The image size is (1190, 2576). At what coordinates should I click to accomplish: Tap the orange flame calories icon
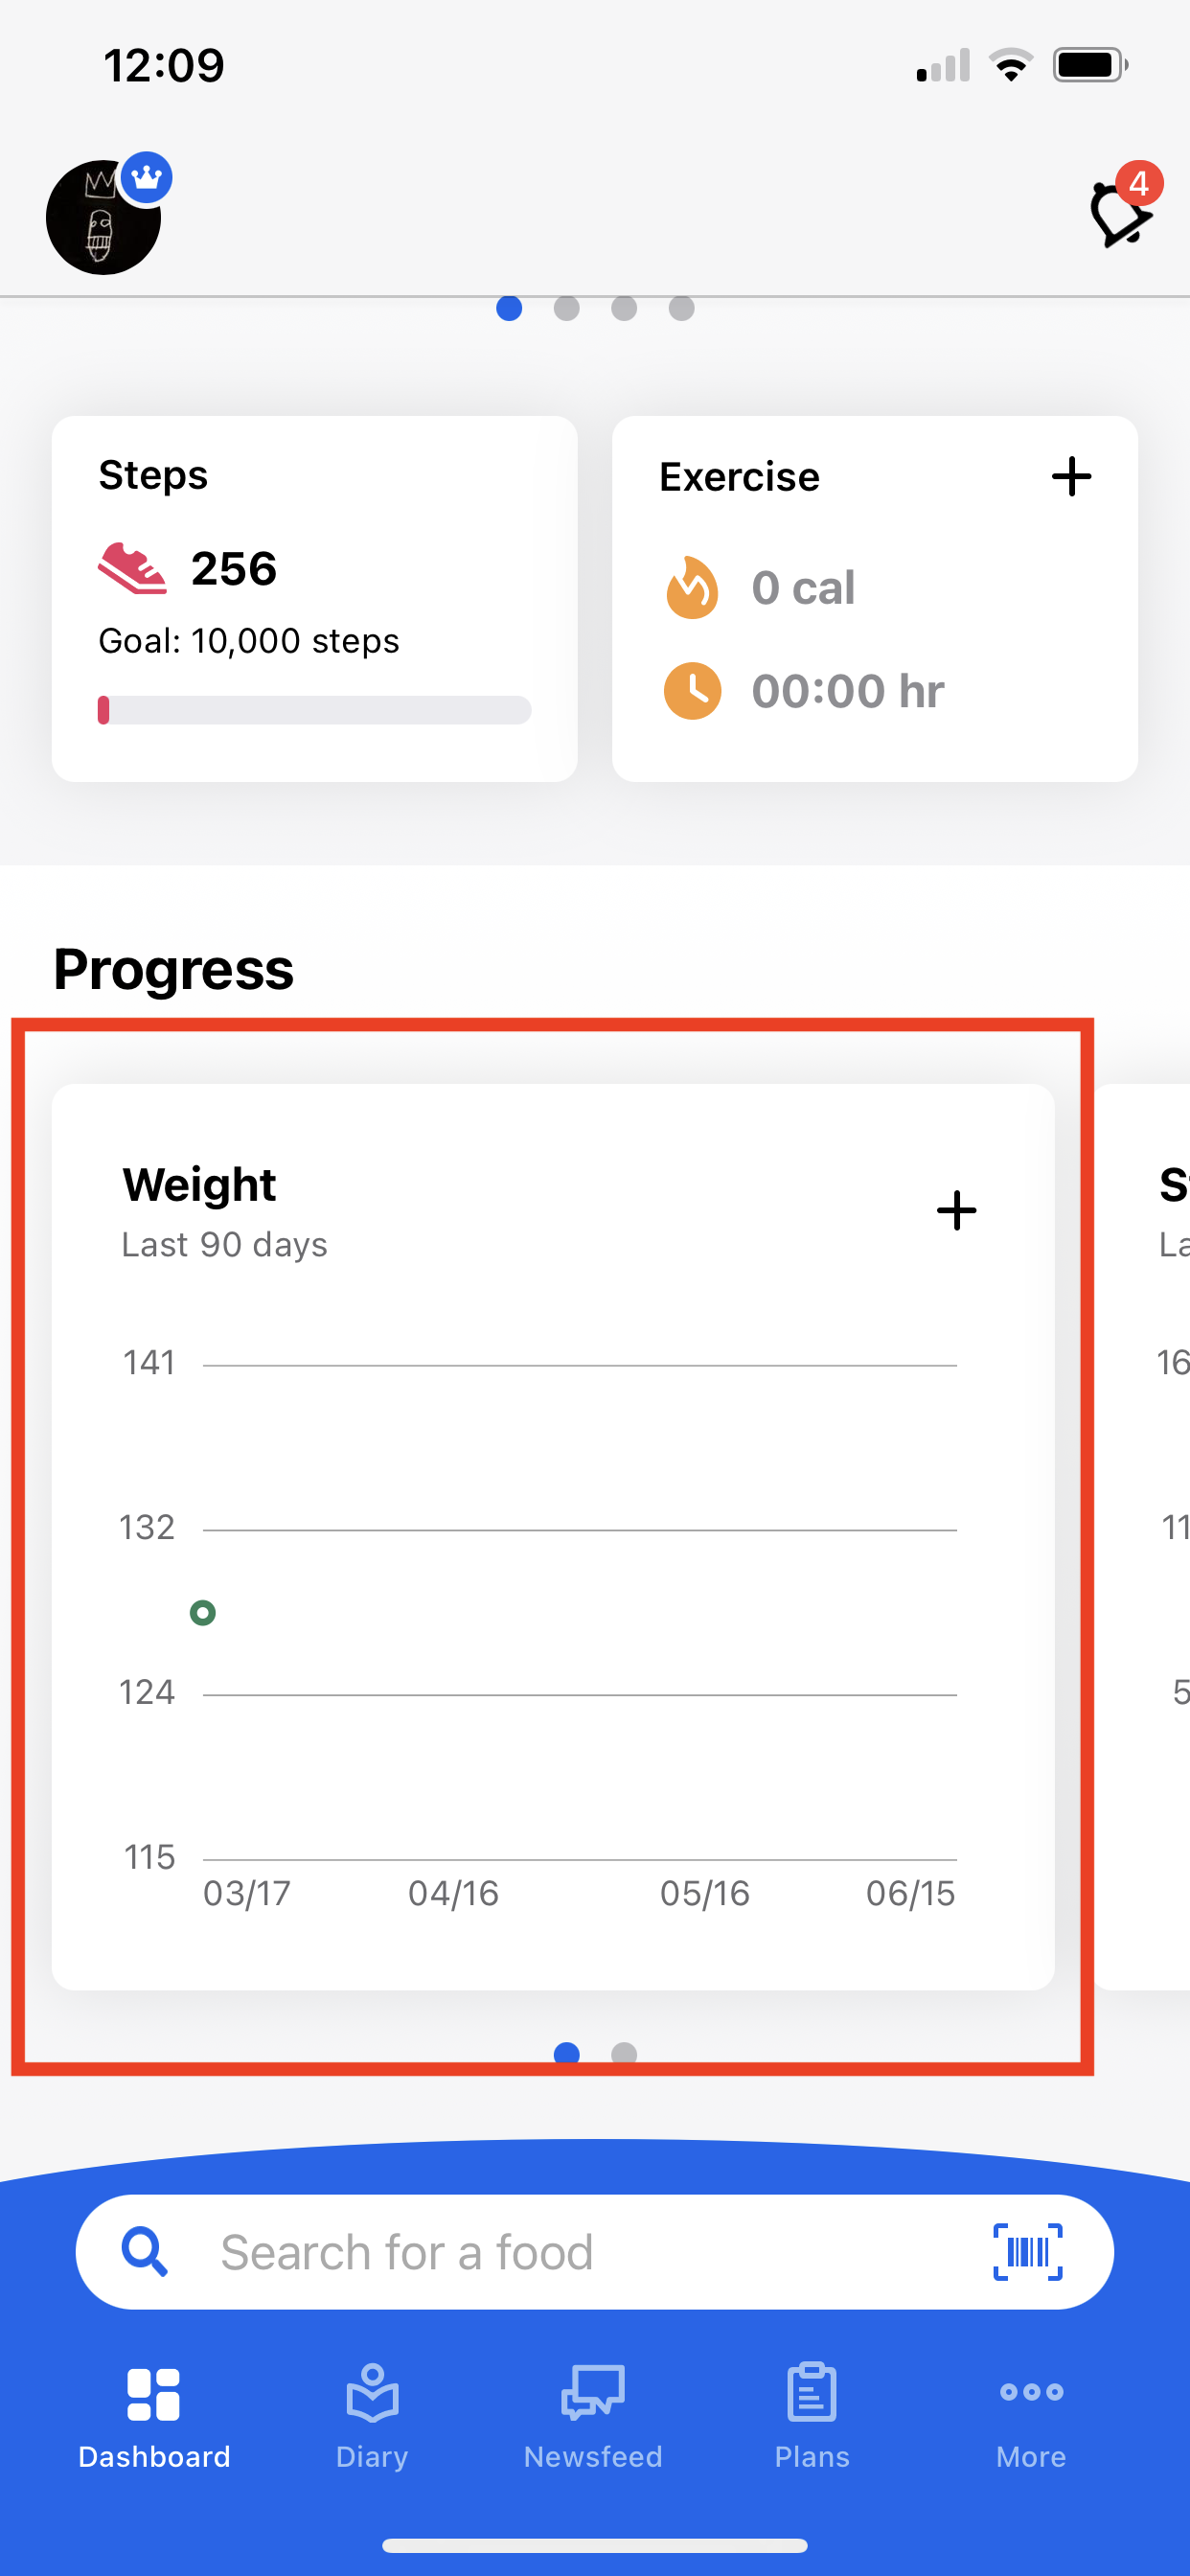[692, 587]
